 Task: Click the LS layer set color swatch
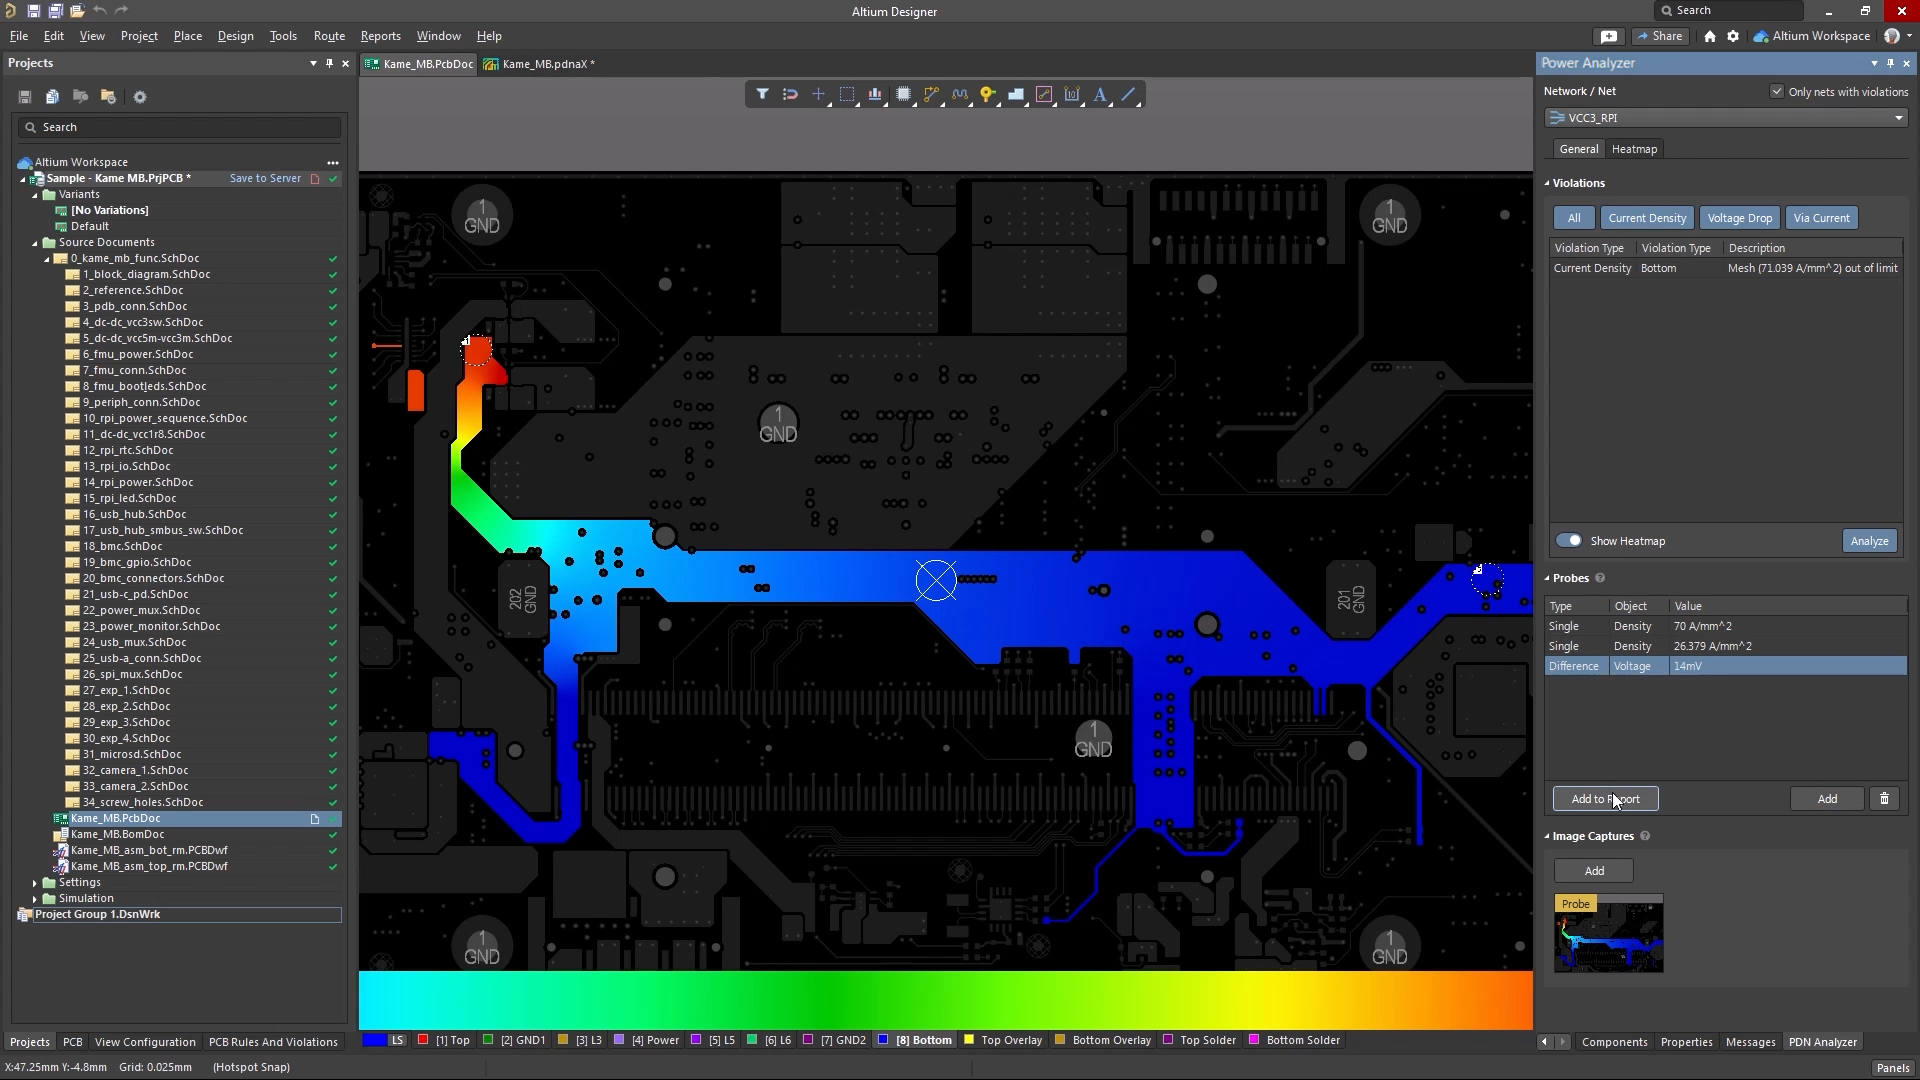pos(374,1040)
